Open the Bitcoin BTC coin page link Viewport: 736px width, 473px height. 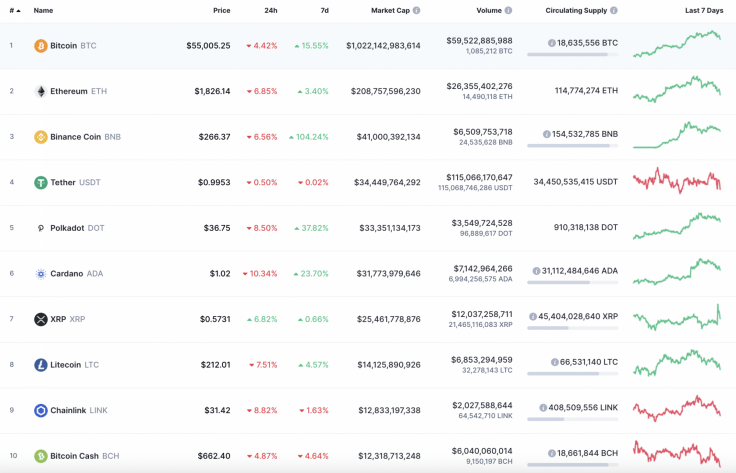73,46
